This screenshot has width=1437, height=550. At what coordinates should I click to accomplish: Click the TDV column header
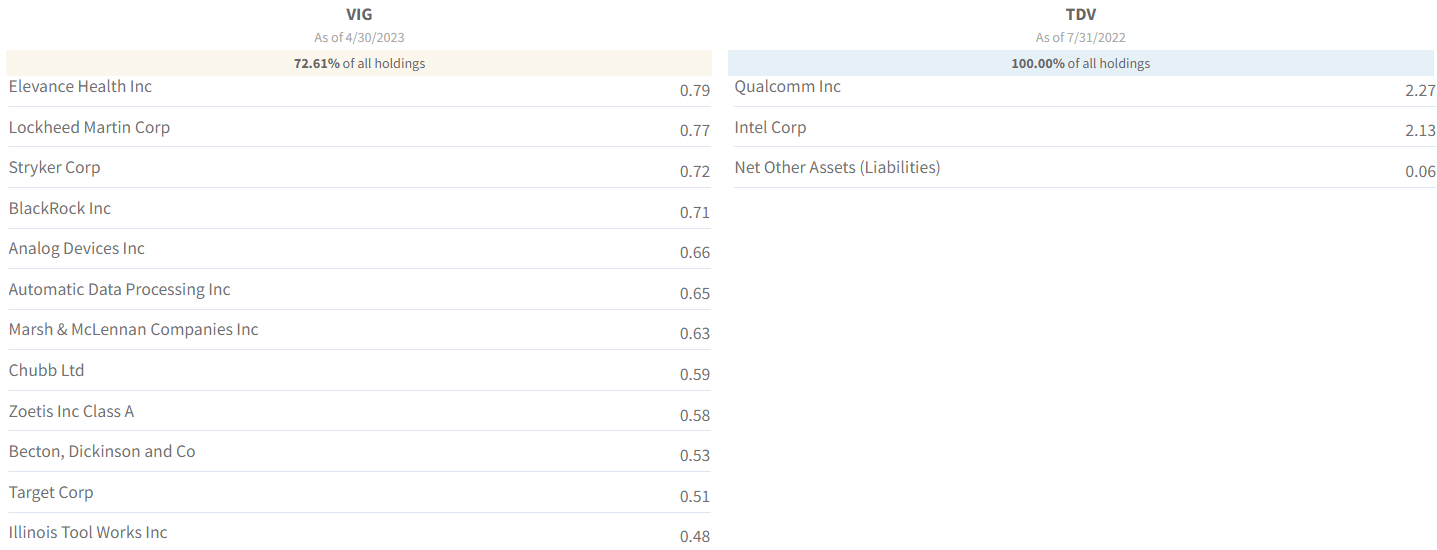click(x=1081, y=15)
